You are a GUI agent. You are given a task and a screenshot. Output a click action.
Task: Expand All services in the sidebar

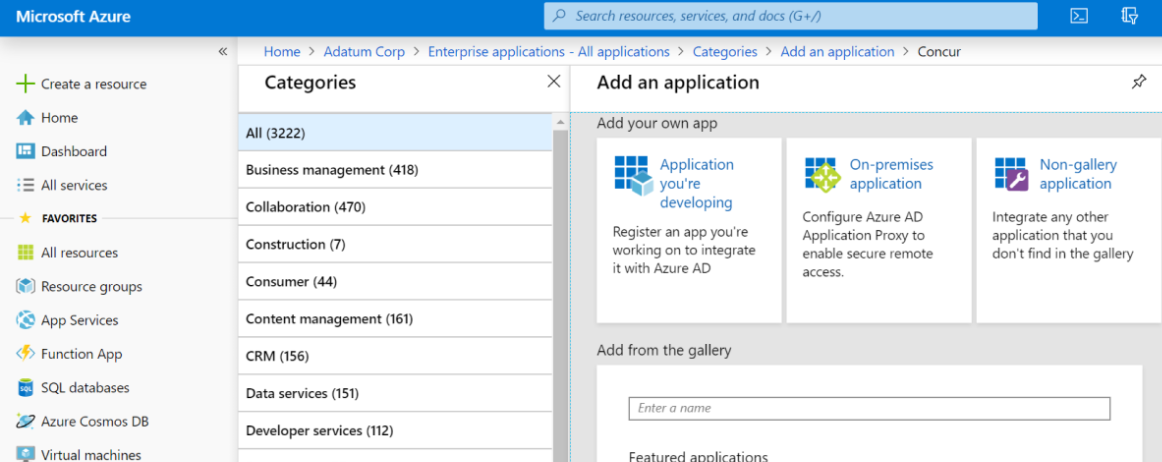73,185
